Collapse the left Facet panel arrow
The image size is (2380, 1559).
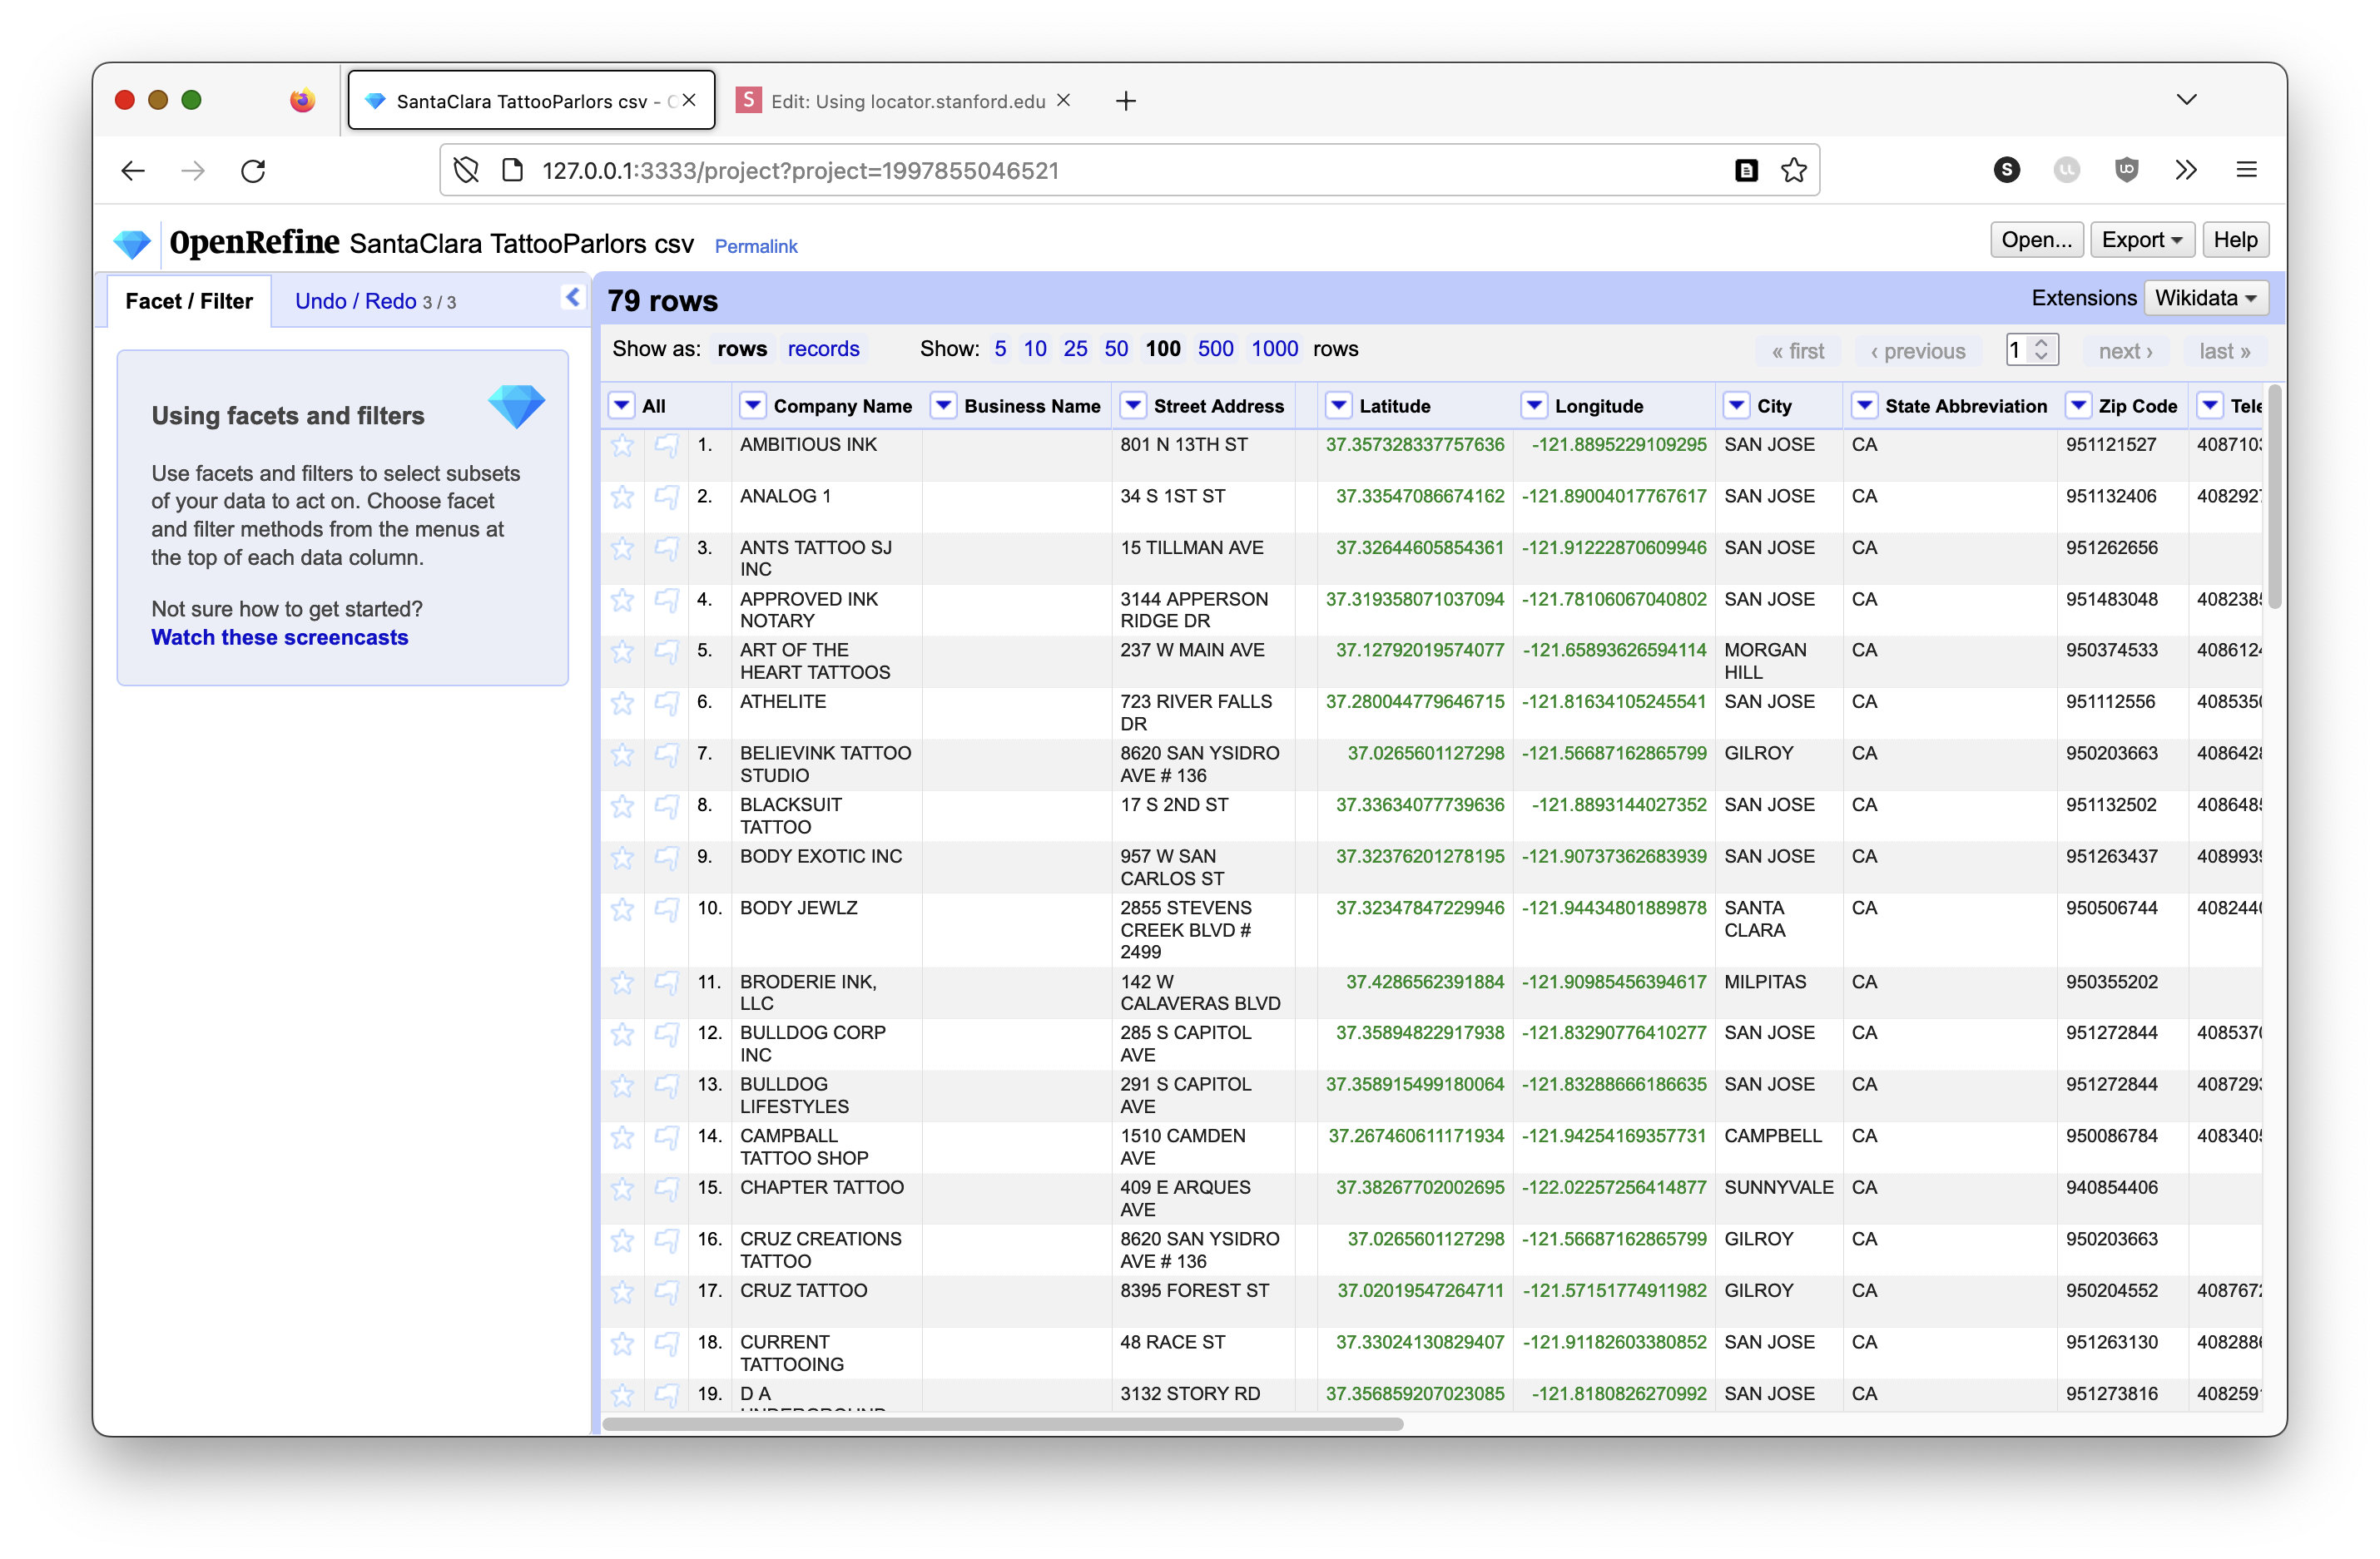(x=572, y=297)
